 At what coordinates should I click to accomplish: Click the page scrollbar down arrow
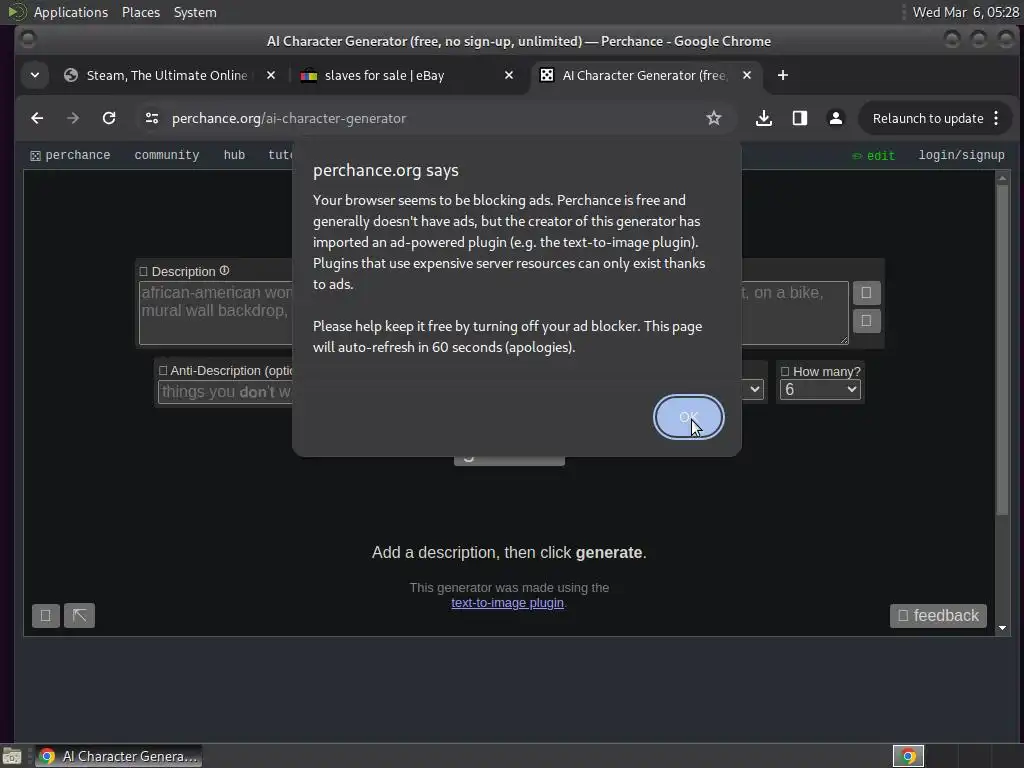tap(1002, 628)
